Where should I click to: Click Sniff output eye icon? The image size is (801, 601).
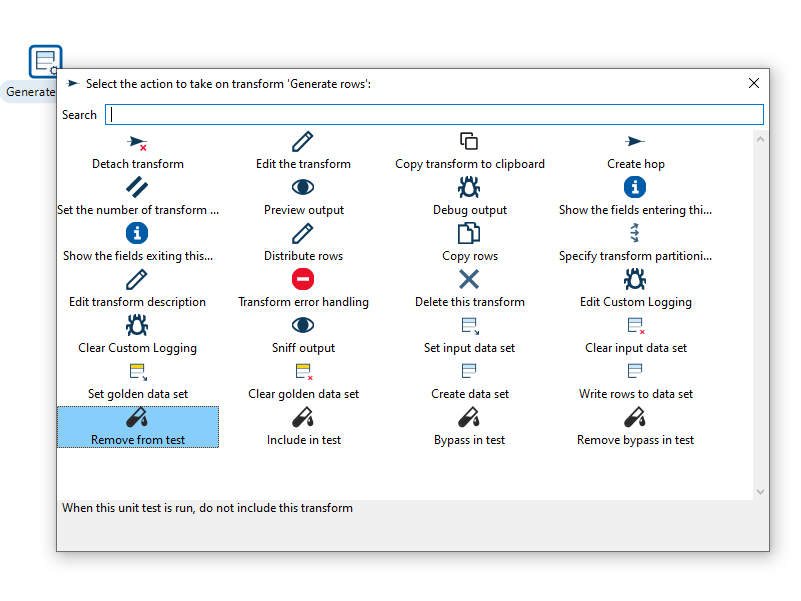click(303, 325)
